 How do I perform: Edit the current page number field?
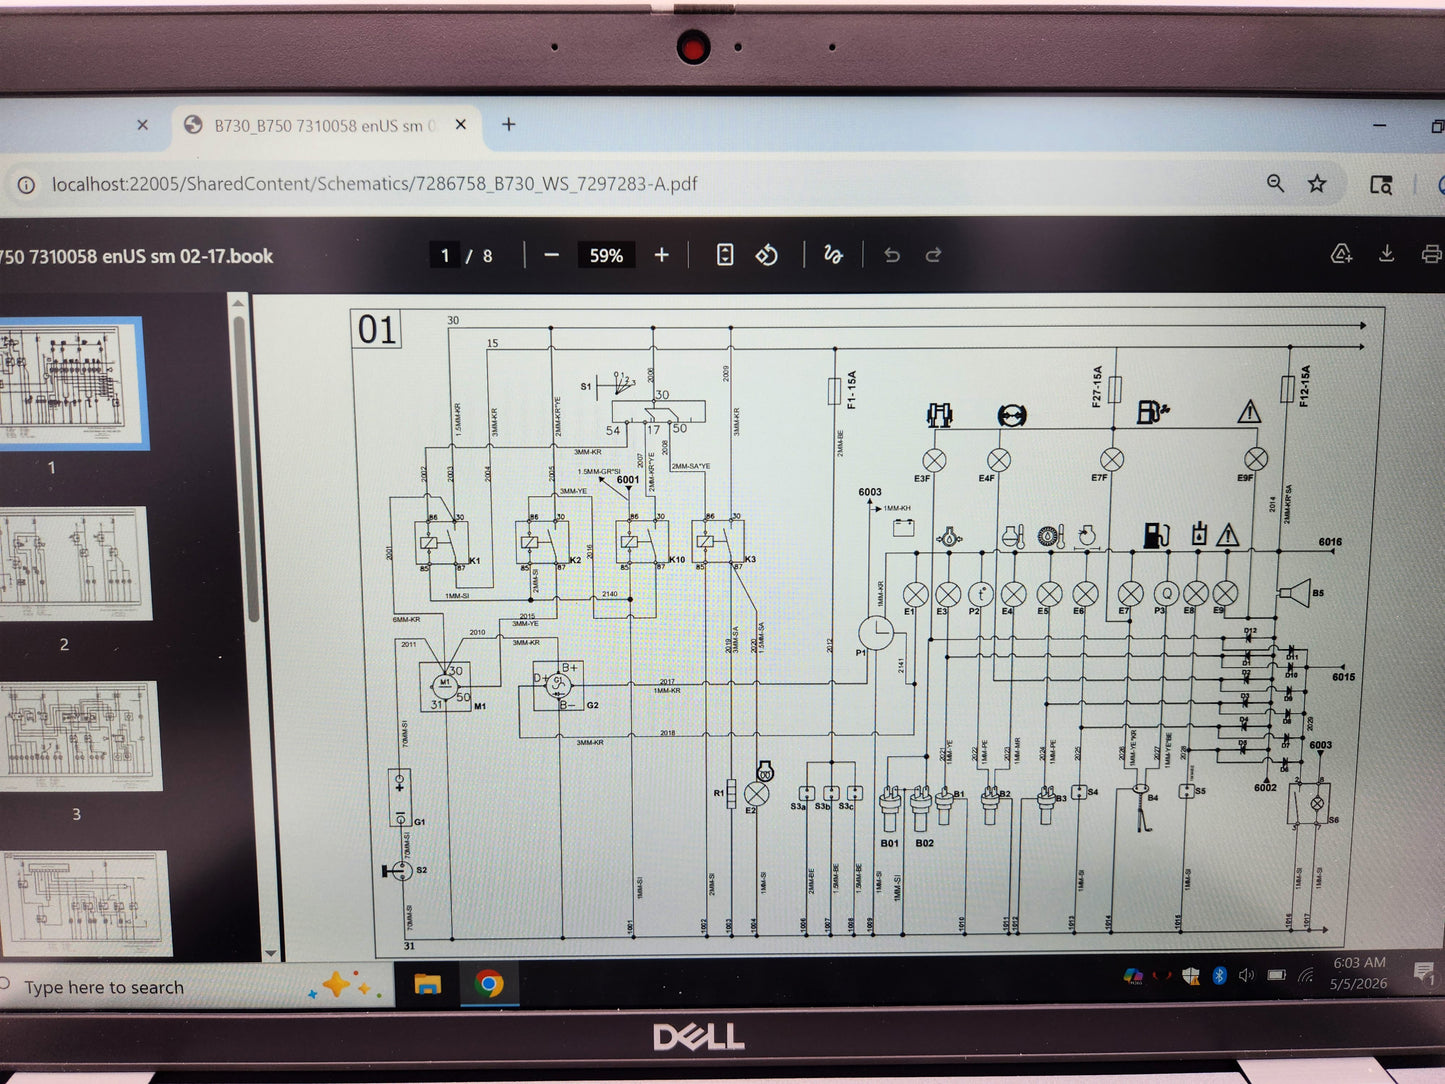pos(445,256)
